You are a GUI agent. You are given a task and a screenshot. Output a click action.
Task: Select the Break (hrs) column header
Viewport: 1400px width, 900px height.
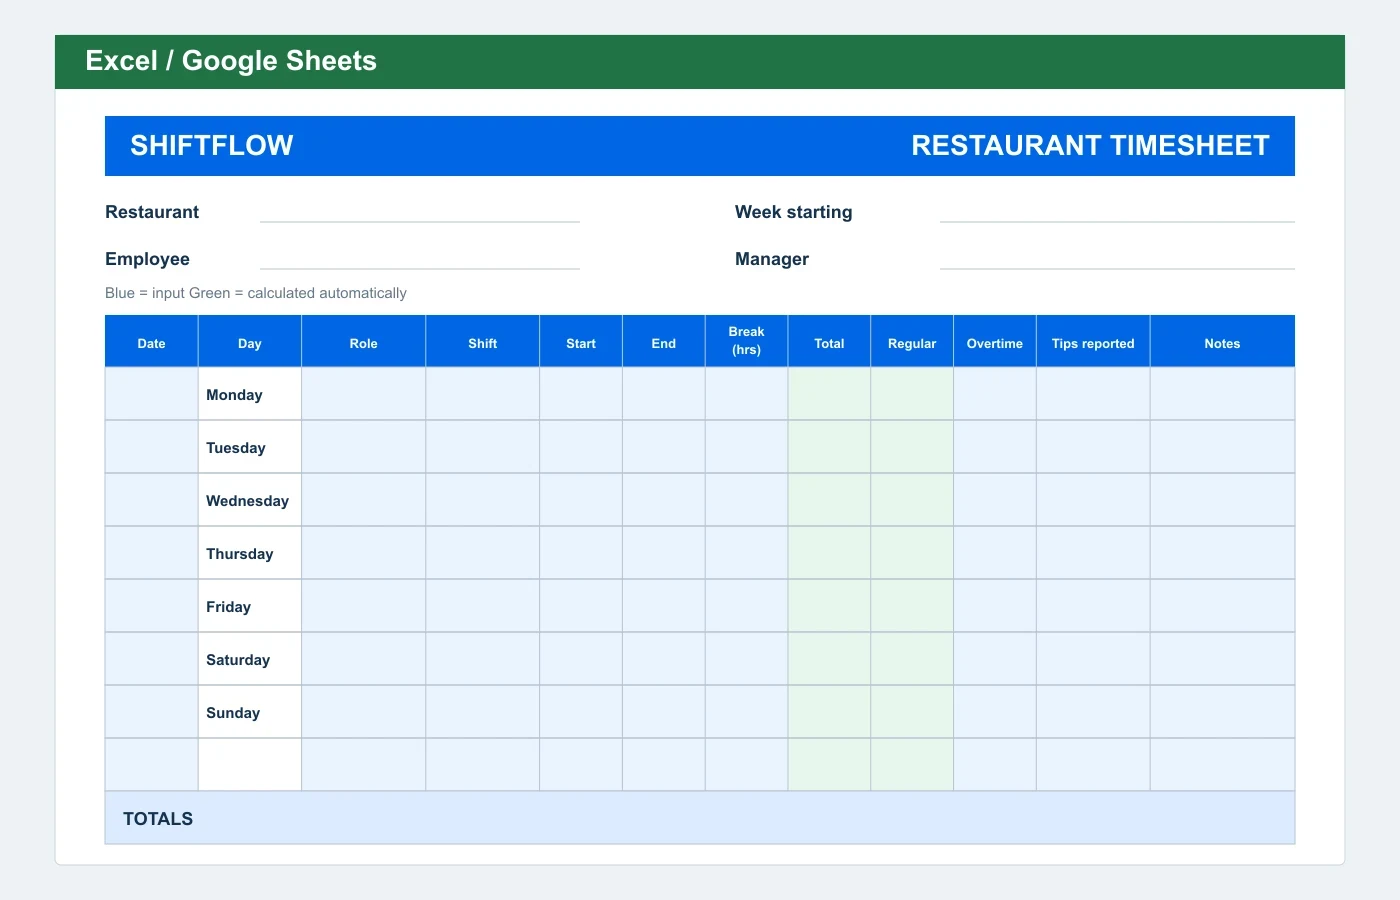[747, 342]
